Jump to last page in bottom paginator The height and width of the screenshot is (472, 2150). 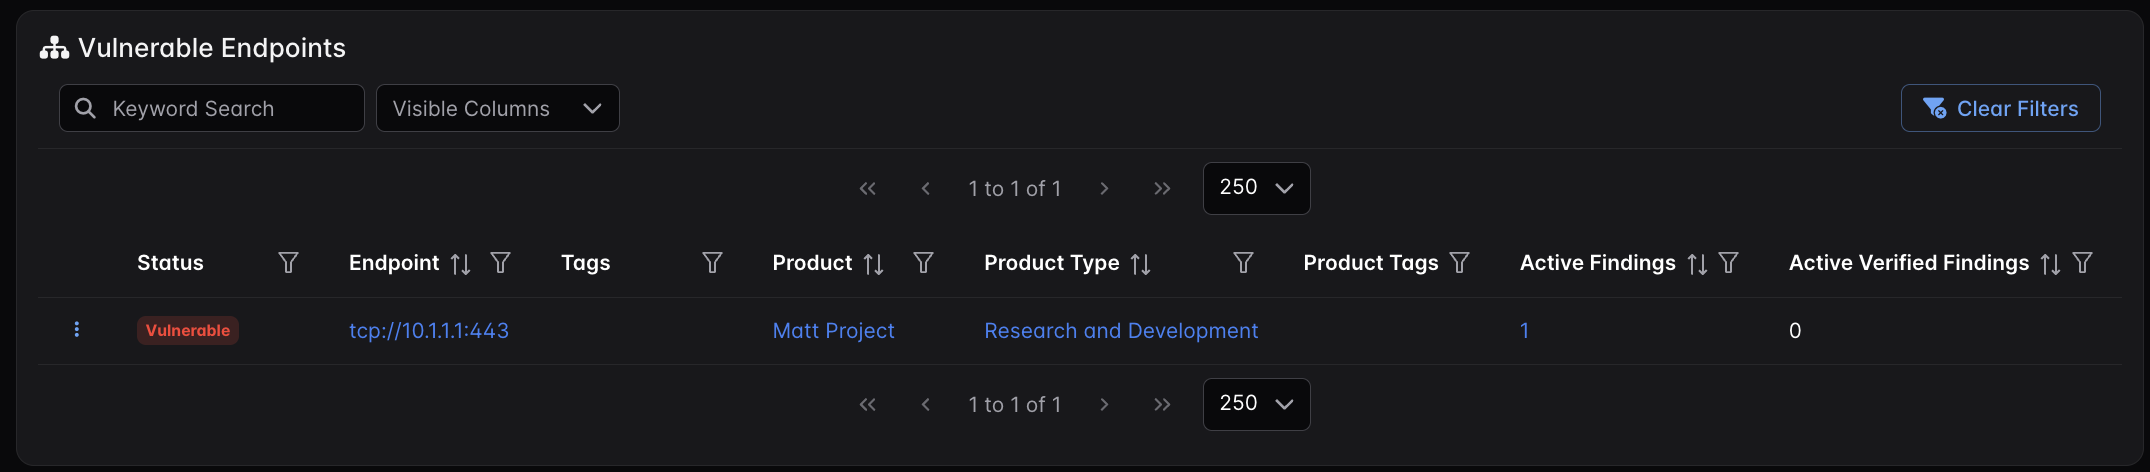click(1161, 404)
